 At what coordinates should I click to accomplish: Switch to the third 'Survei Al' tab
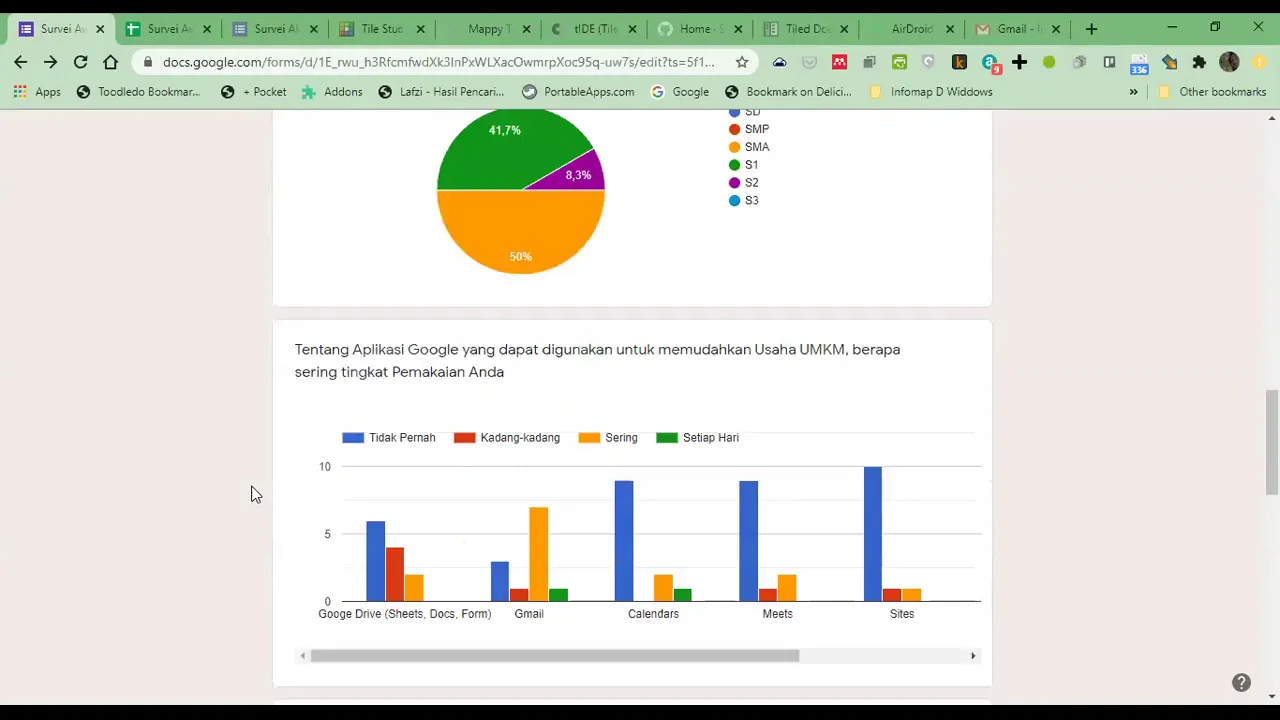pos(274,29)
